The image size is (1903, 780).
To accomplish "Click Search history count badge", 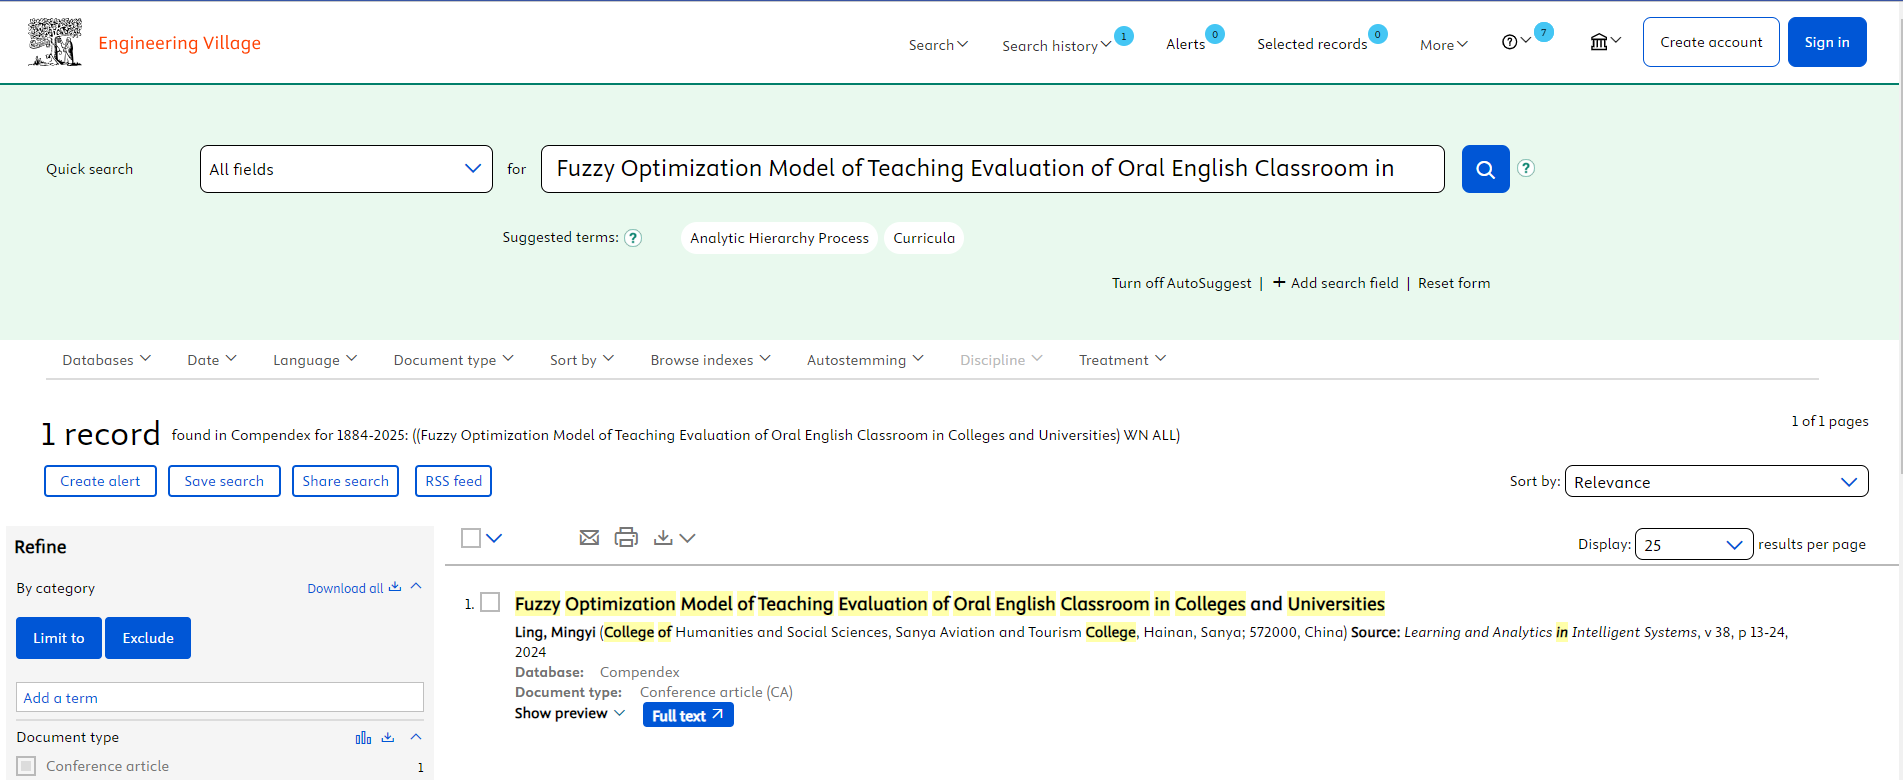I will [1124, 36].
